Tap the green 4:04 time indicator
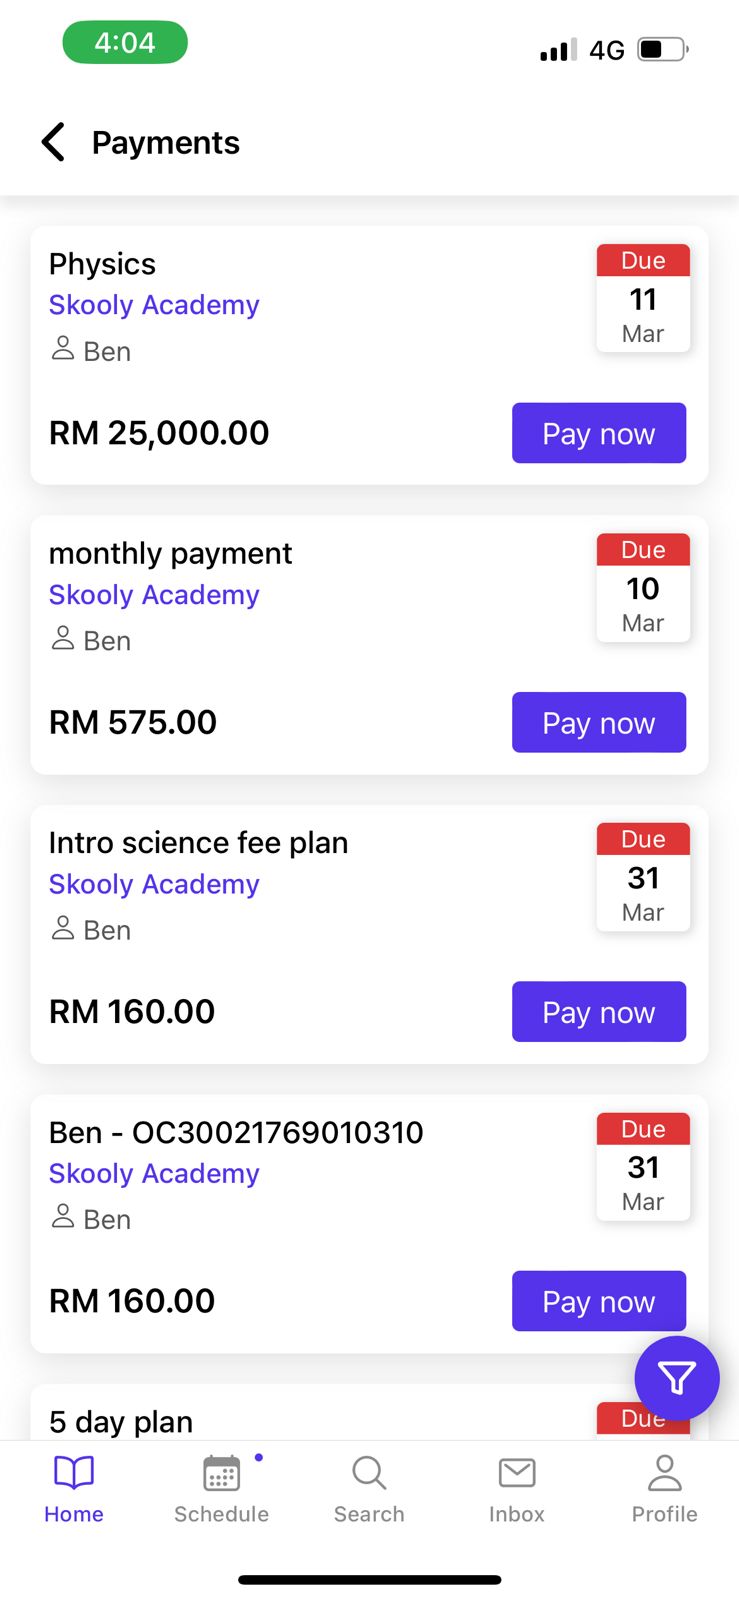739x1600 pixels. 125,43
